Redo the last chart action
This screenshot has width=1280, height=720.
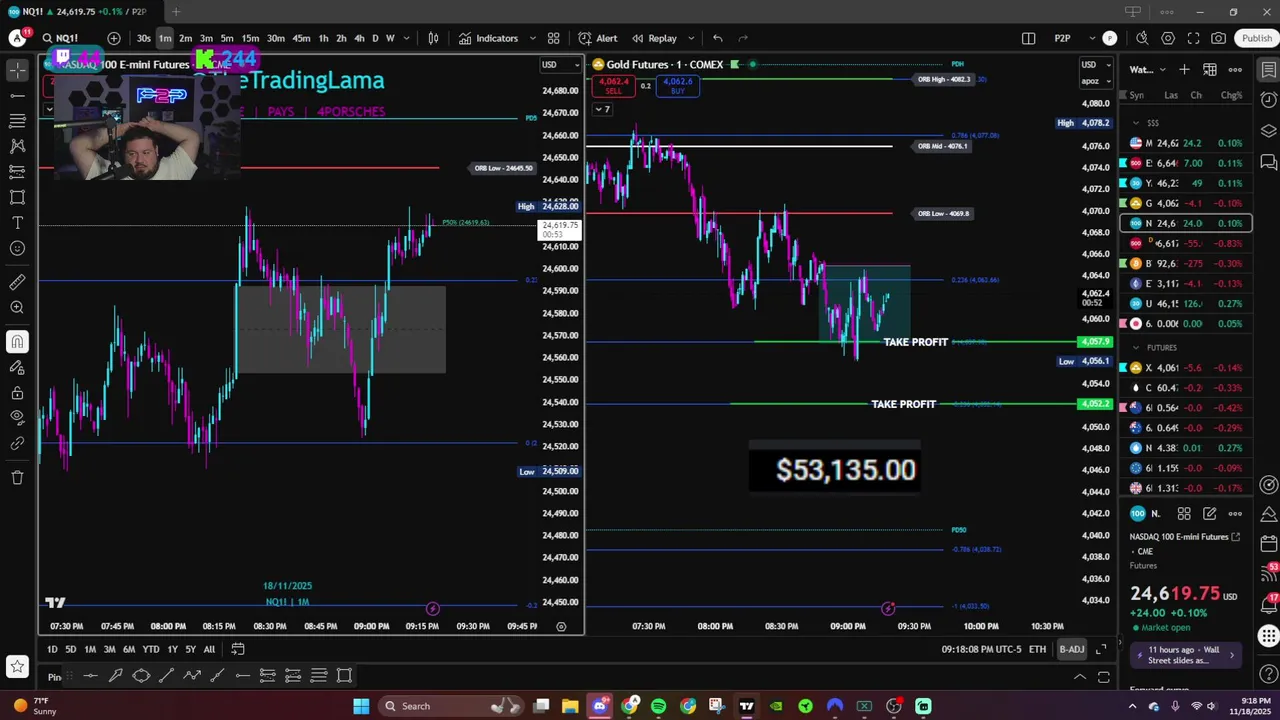click(x=743, y=38)
